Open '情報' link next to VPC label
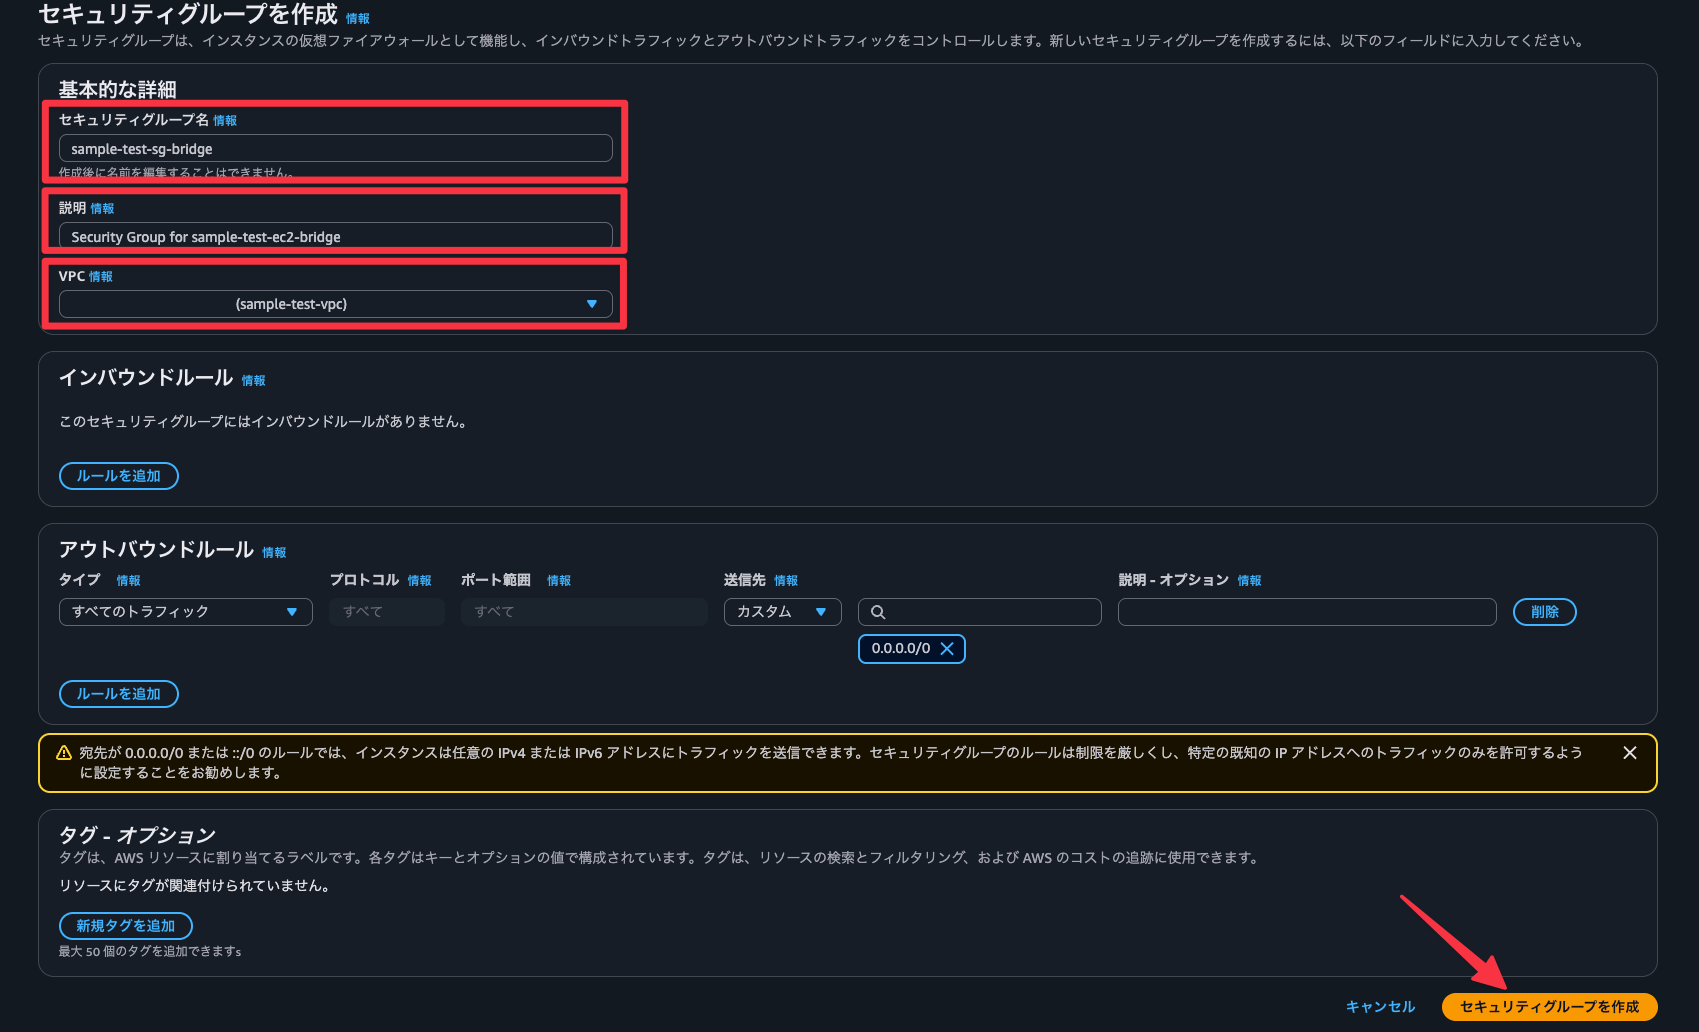1699x1032 pixels. pos(101,277)
